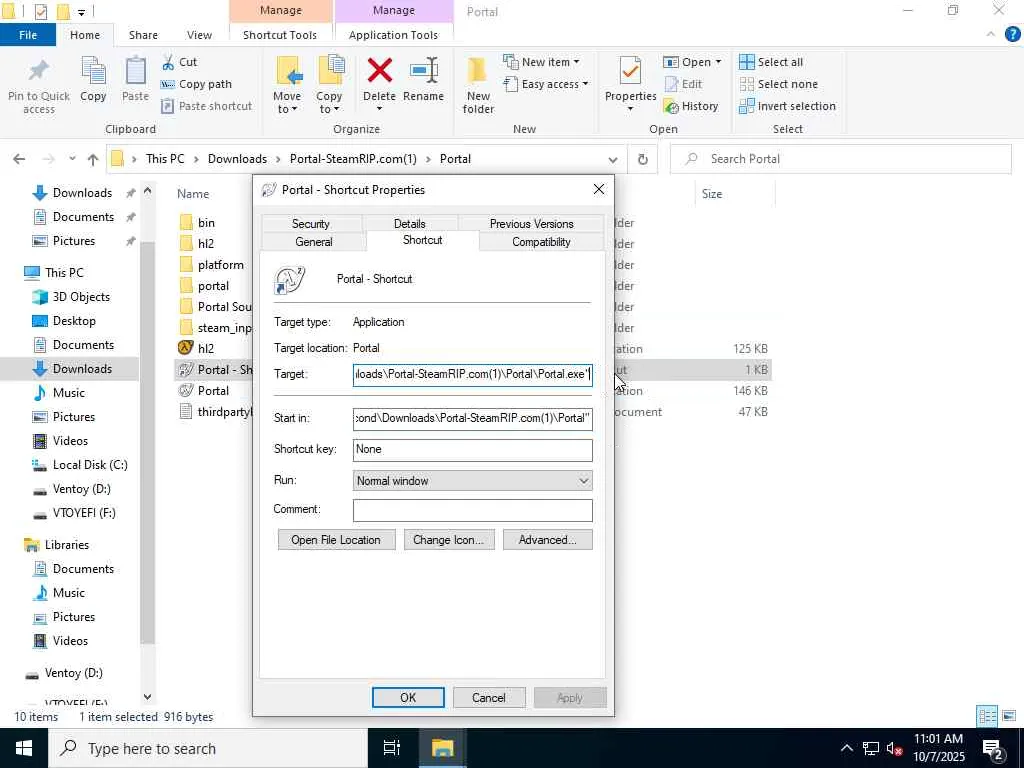The height and width of the screenshot is (768, 1024).
Task: Open the File menu tab
Action: (x=27, y=35)
